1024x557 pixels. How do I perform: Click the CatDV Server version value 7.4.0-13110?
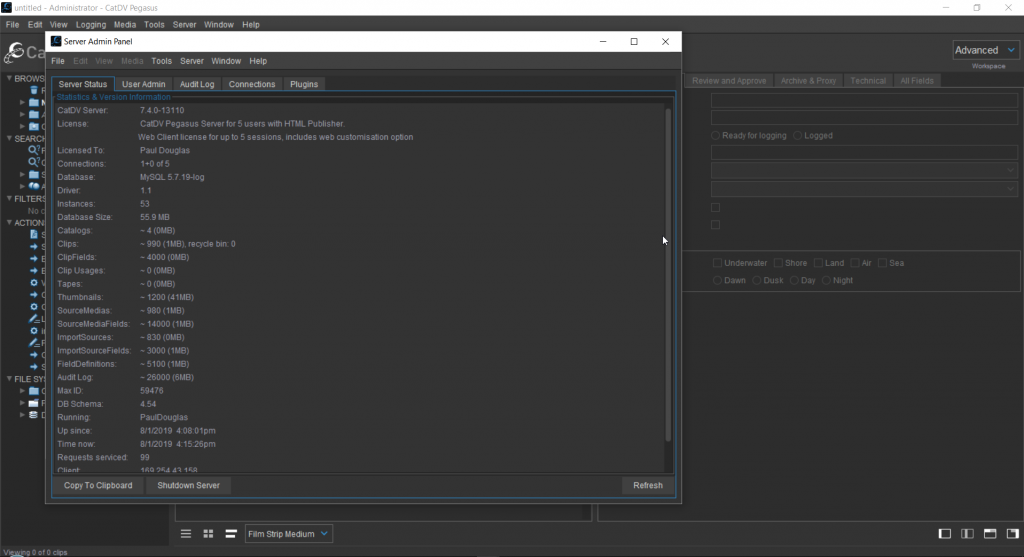[x=162, y=110]
